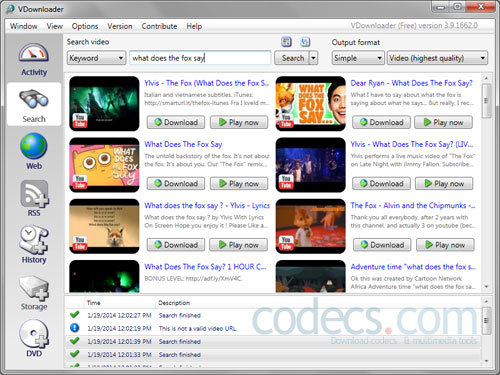Click in the search video text field
Image resolution: width=500 pixels, height=375 pixels.
pos(200,58)
